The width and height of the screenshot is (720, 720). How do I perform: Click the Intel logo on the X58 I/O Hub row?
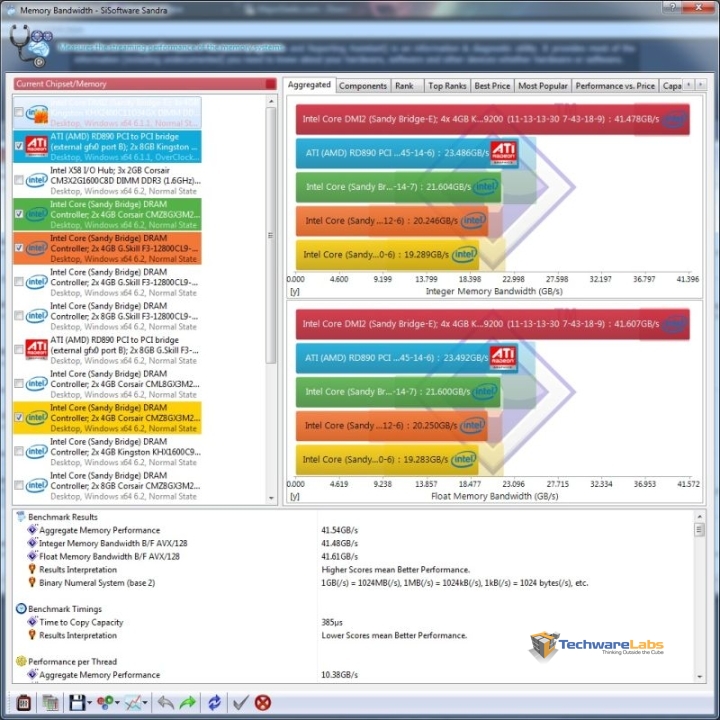[37, 180]
